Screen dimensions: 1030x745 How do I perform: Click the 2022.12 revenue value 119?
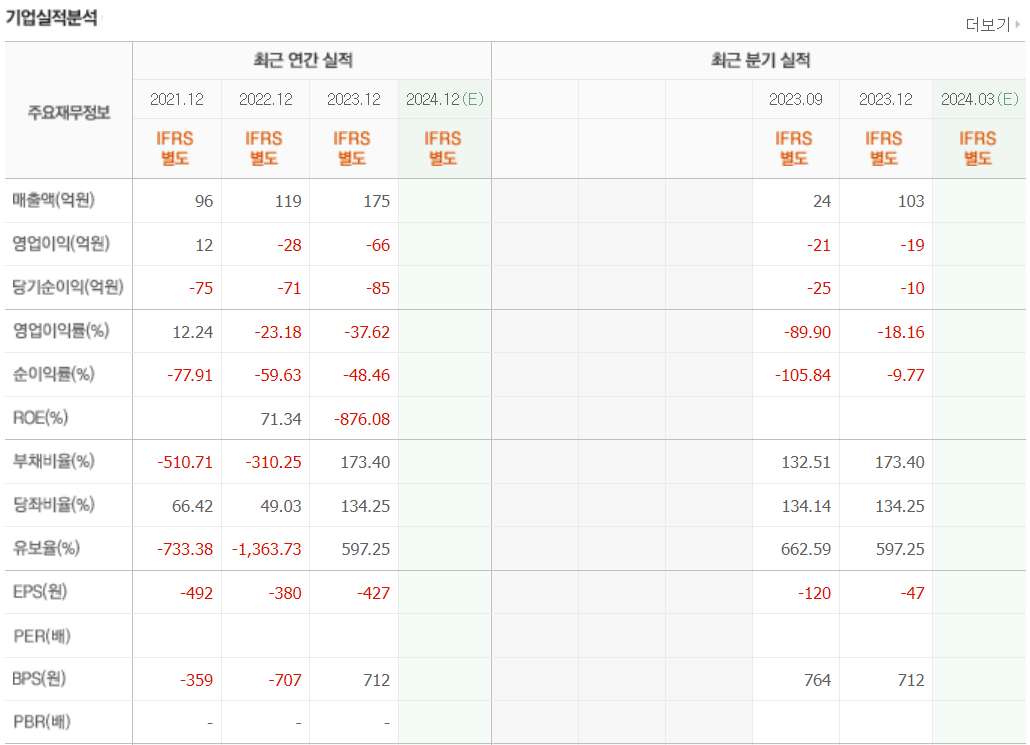pos(288,201)
